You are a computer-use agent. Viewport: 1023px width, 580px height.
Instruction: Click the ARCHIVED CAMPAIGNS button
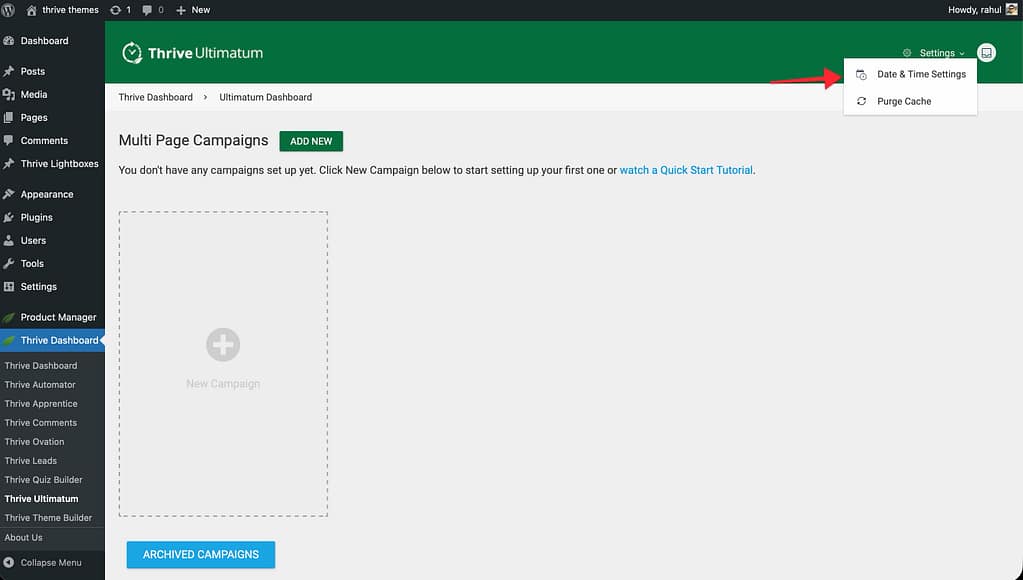tap(200, 554)
